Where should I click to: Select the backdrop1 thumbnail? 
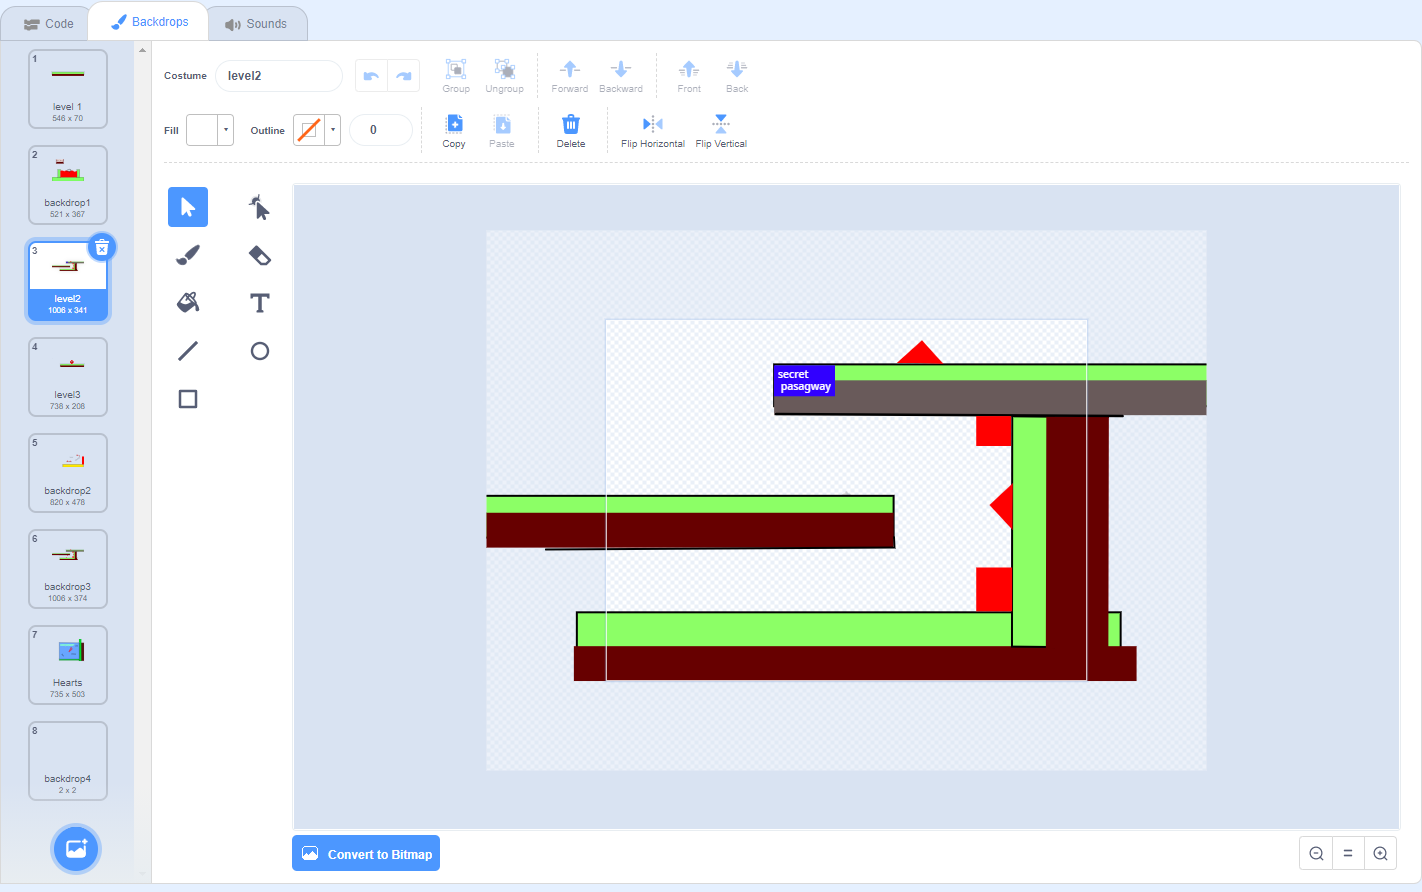pyautogui.click(x=68, y=185)
